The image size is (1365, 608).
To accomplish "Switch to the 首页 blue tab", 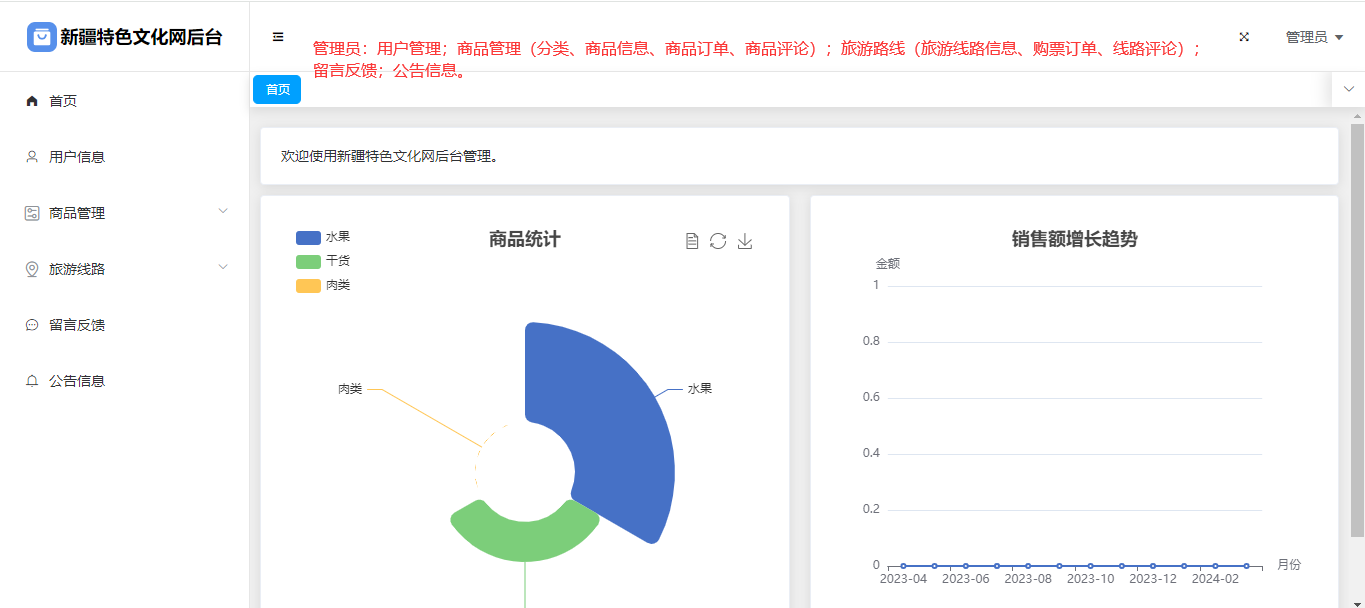I will click(x=277, y=89).
